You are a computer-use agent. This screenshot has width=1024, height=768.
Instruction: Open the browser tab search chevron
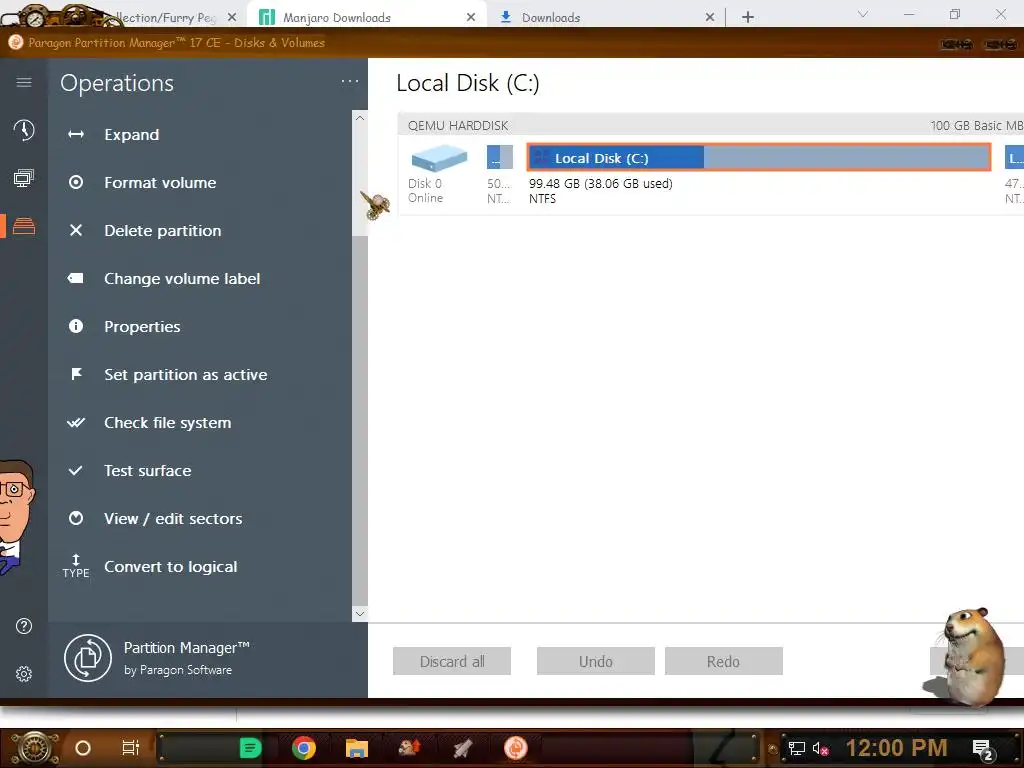point(863,14)
